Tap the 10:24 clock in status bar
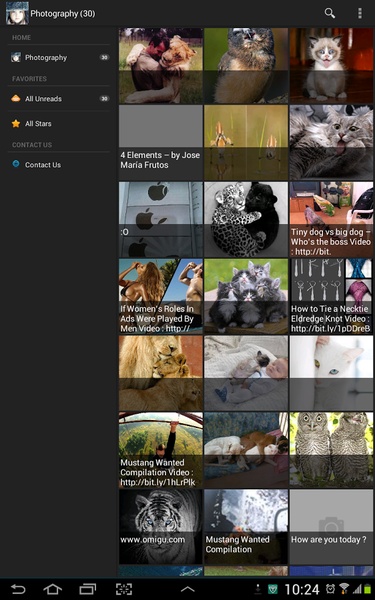Screen dimensions: 375x600 (302, 589)
